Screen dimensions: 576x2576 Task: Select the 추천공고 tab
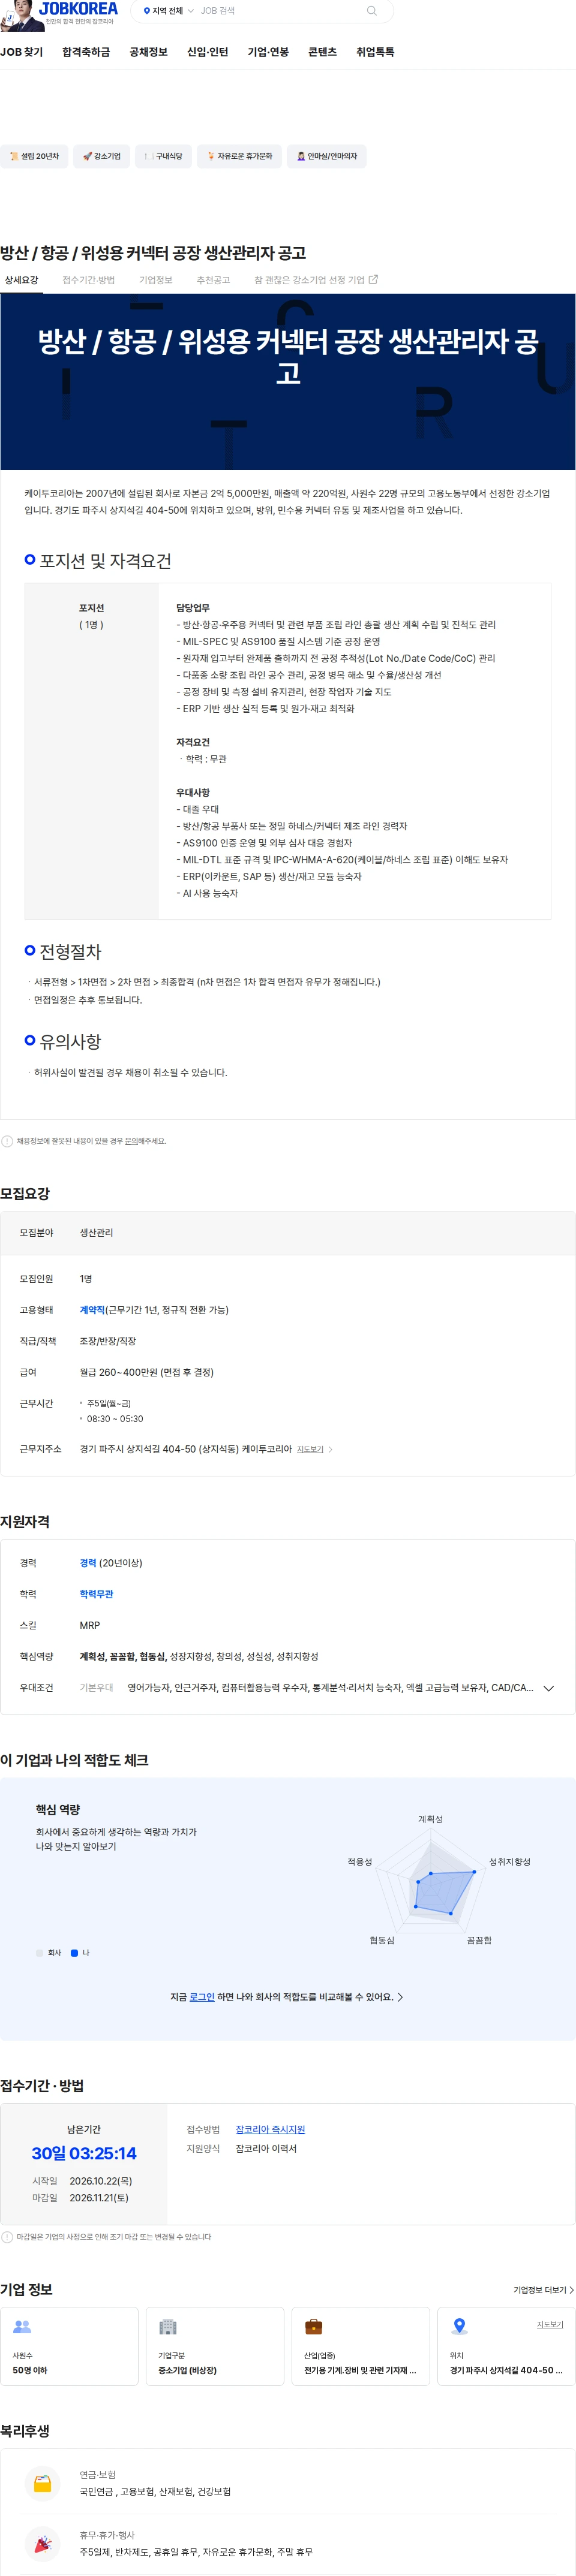tap(213, 280)
